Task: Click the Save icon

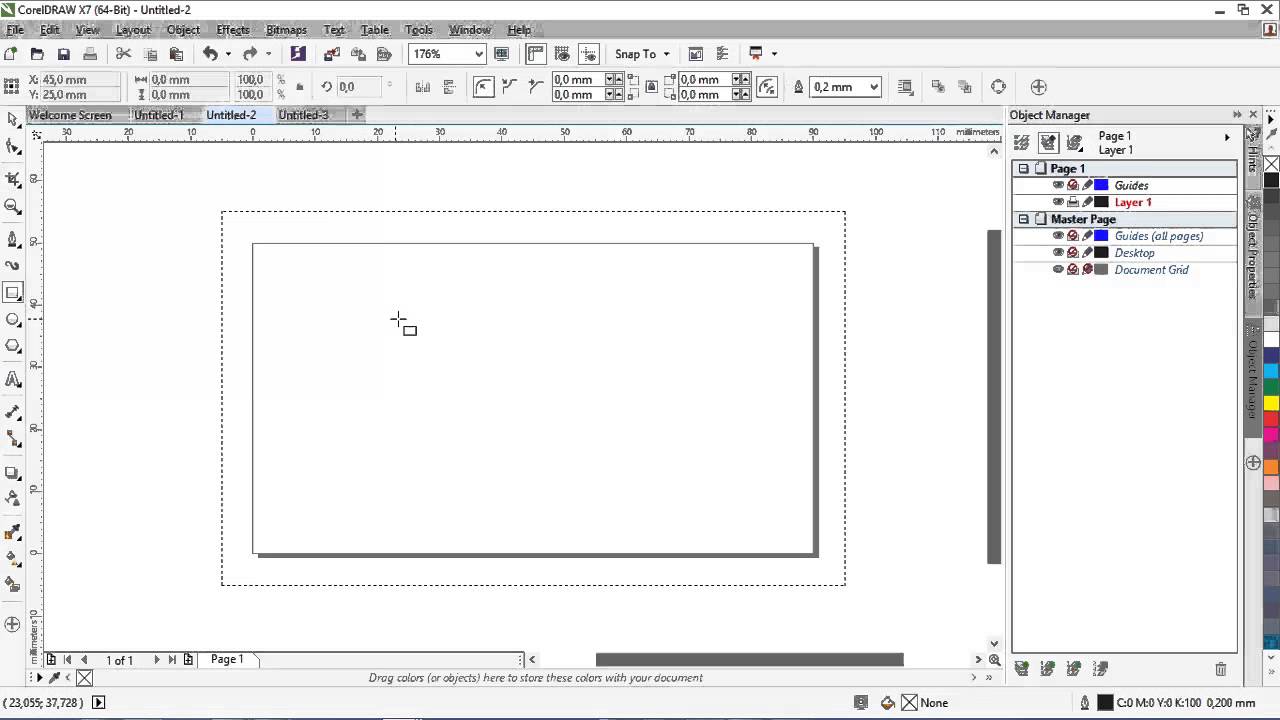Action: pos(63,54)
